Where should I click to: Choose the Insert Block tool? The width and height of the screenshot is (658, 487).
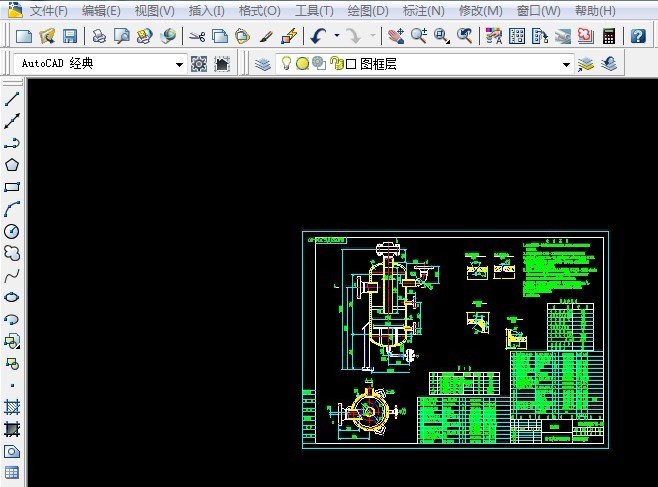pyautogui.click(x=12, y=341)
